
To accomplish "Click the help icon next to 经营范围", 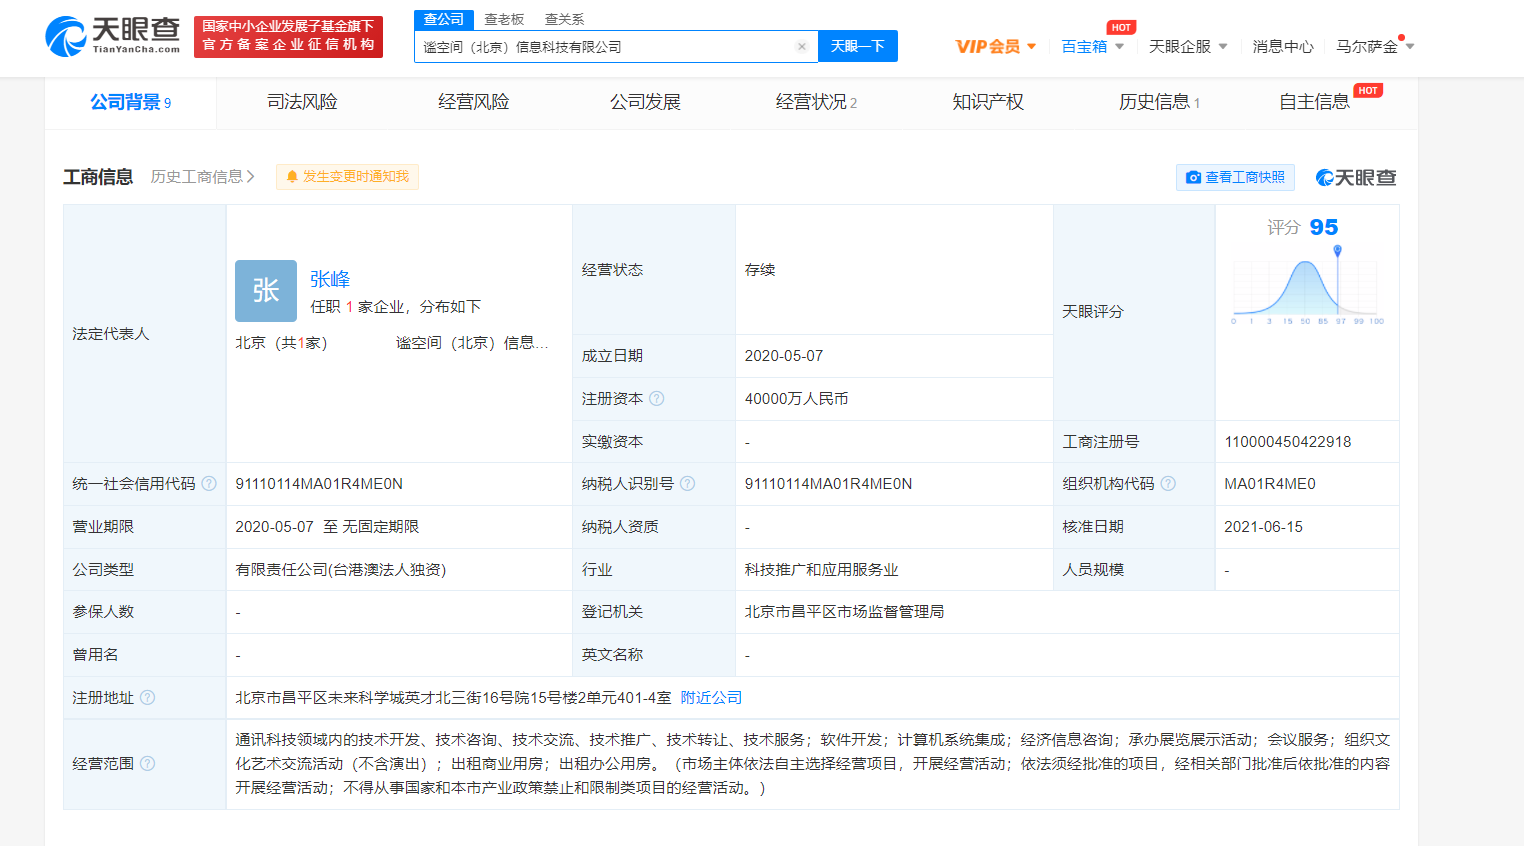I will tap(146, 762).
